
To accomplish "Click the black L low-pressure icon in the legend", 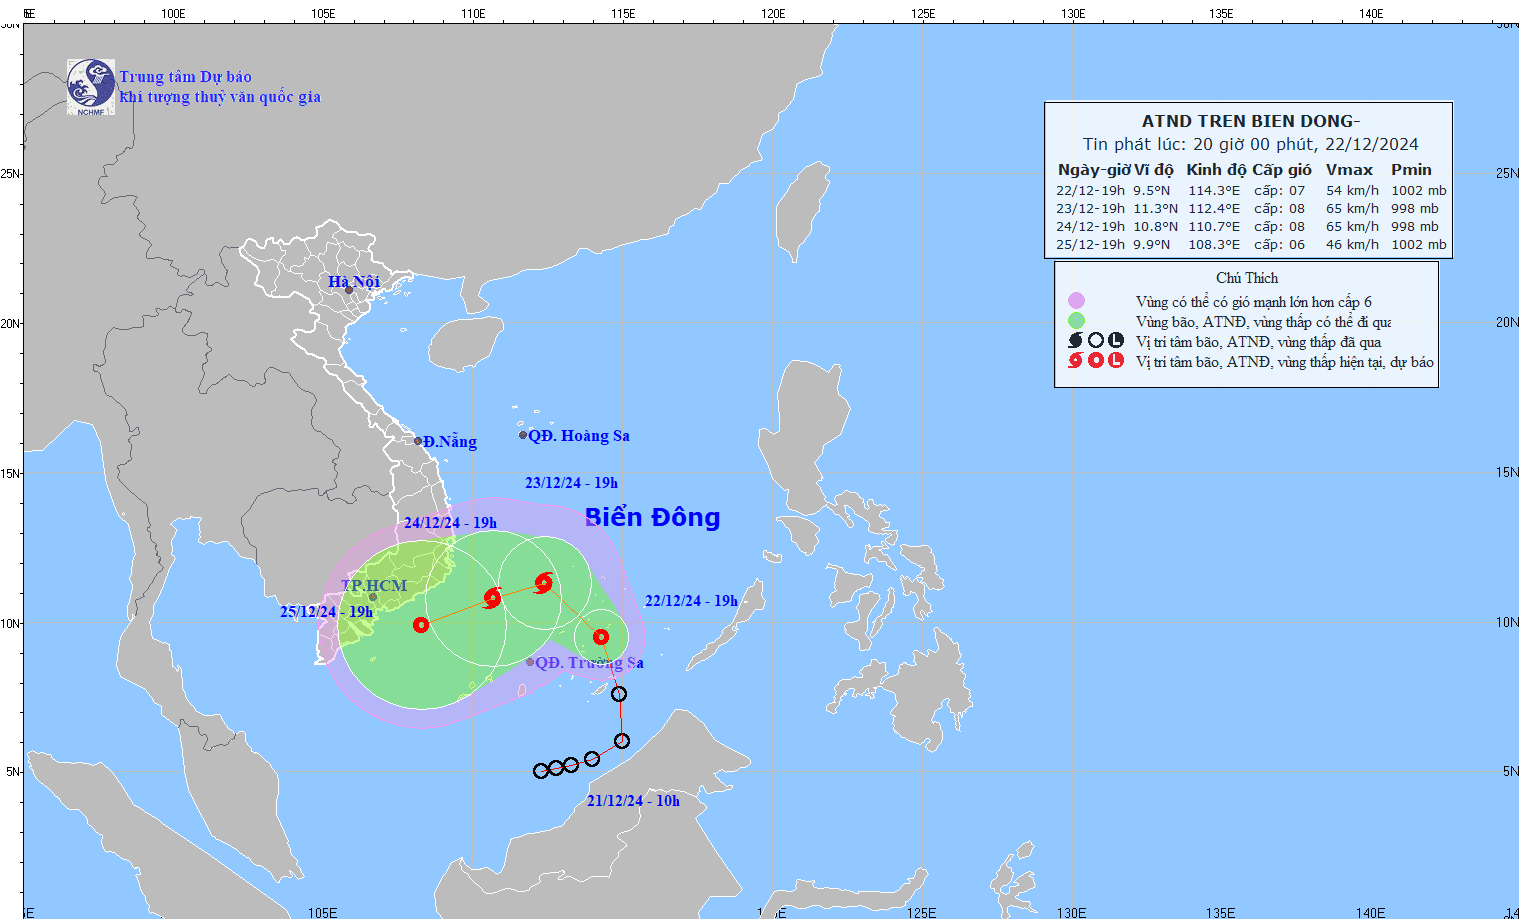I will [1116, 341].
